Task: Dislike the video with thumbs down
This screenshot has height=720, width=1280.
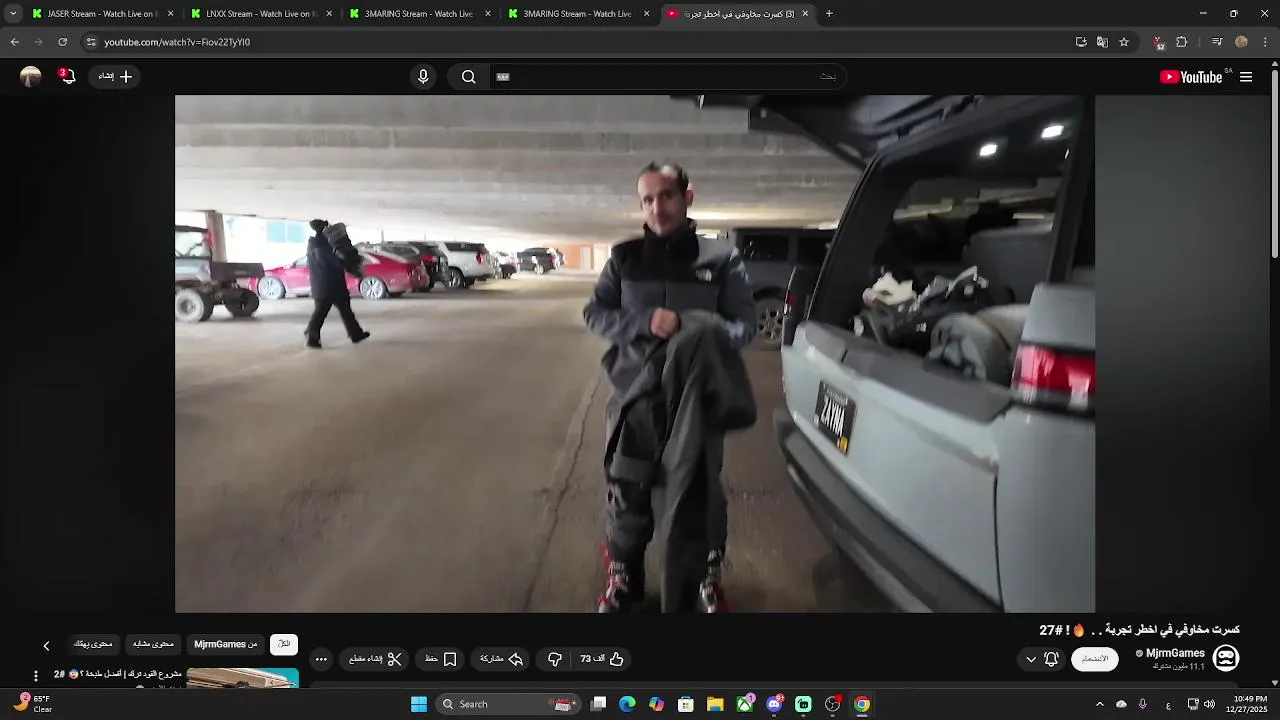Action: tap(555, 659)
